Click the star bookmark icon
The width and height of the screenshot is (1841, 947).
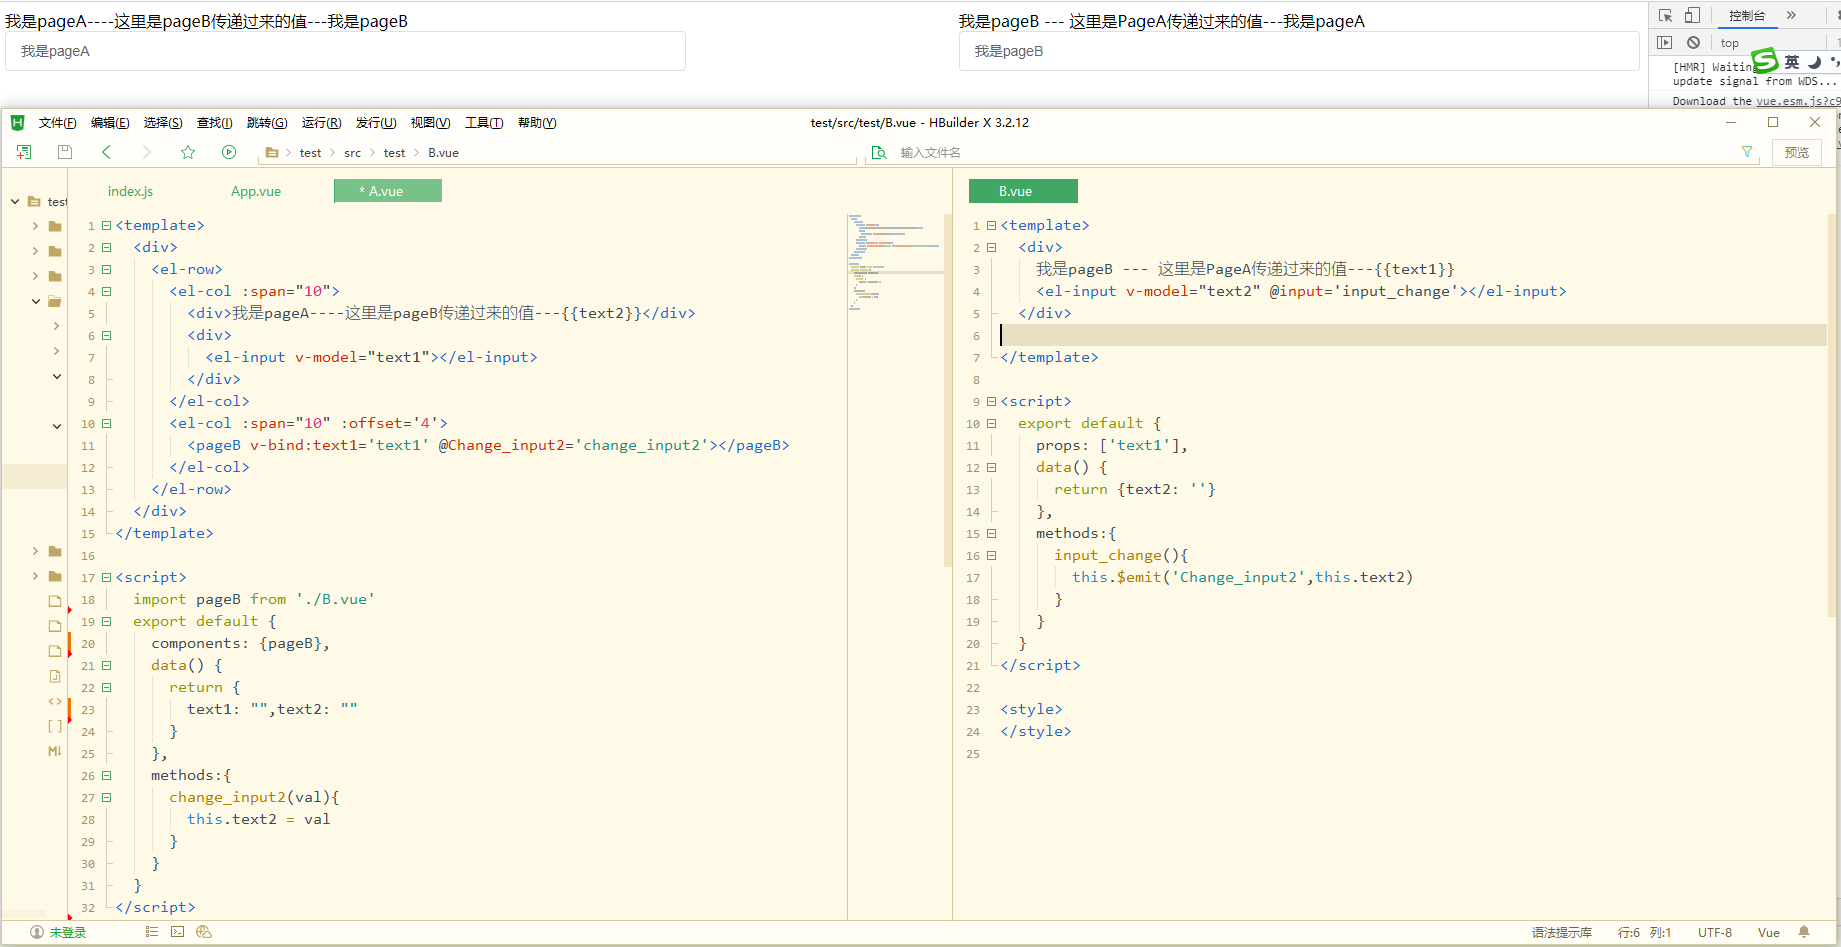(x=188, y=152)
